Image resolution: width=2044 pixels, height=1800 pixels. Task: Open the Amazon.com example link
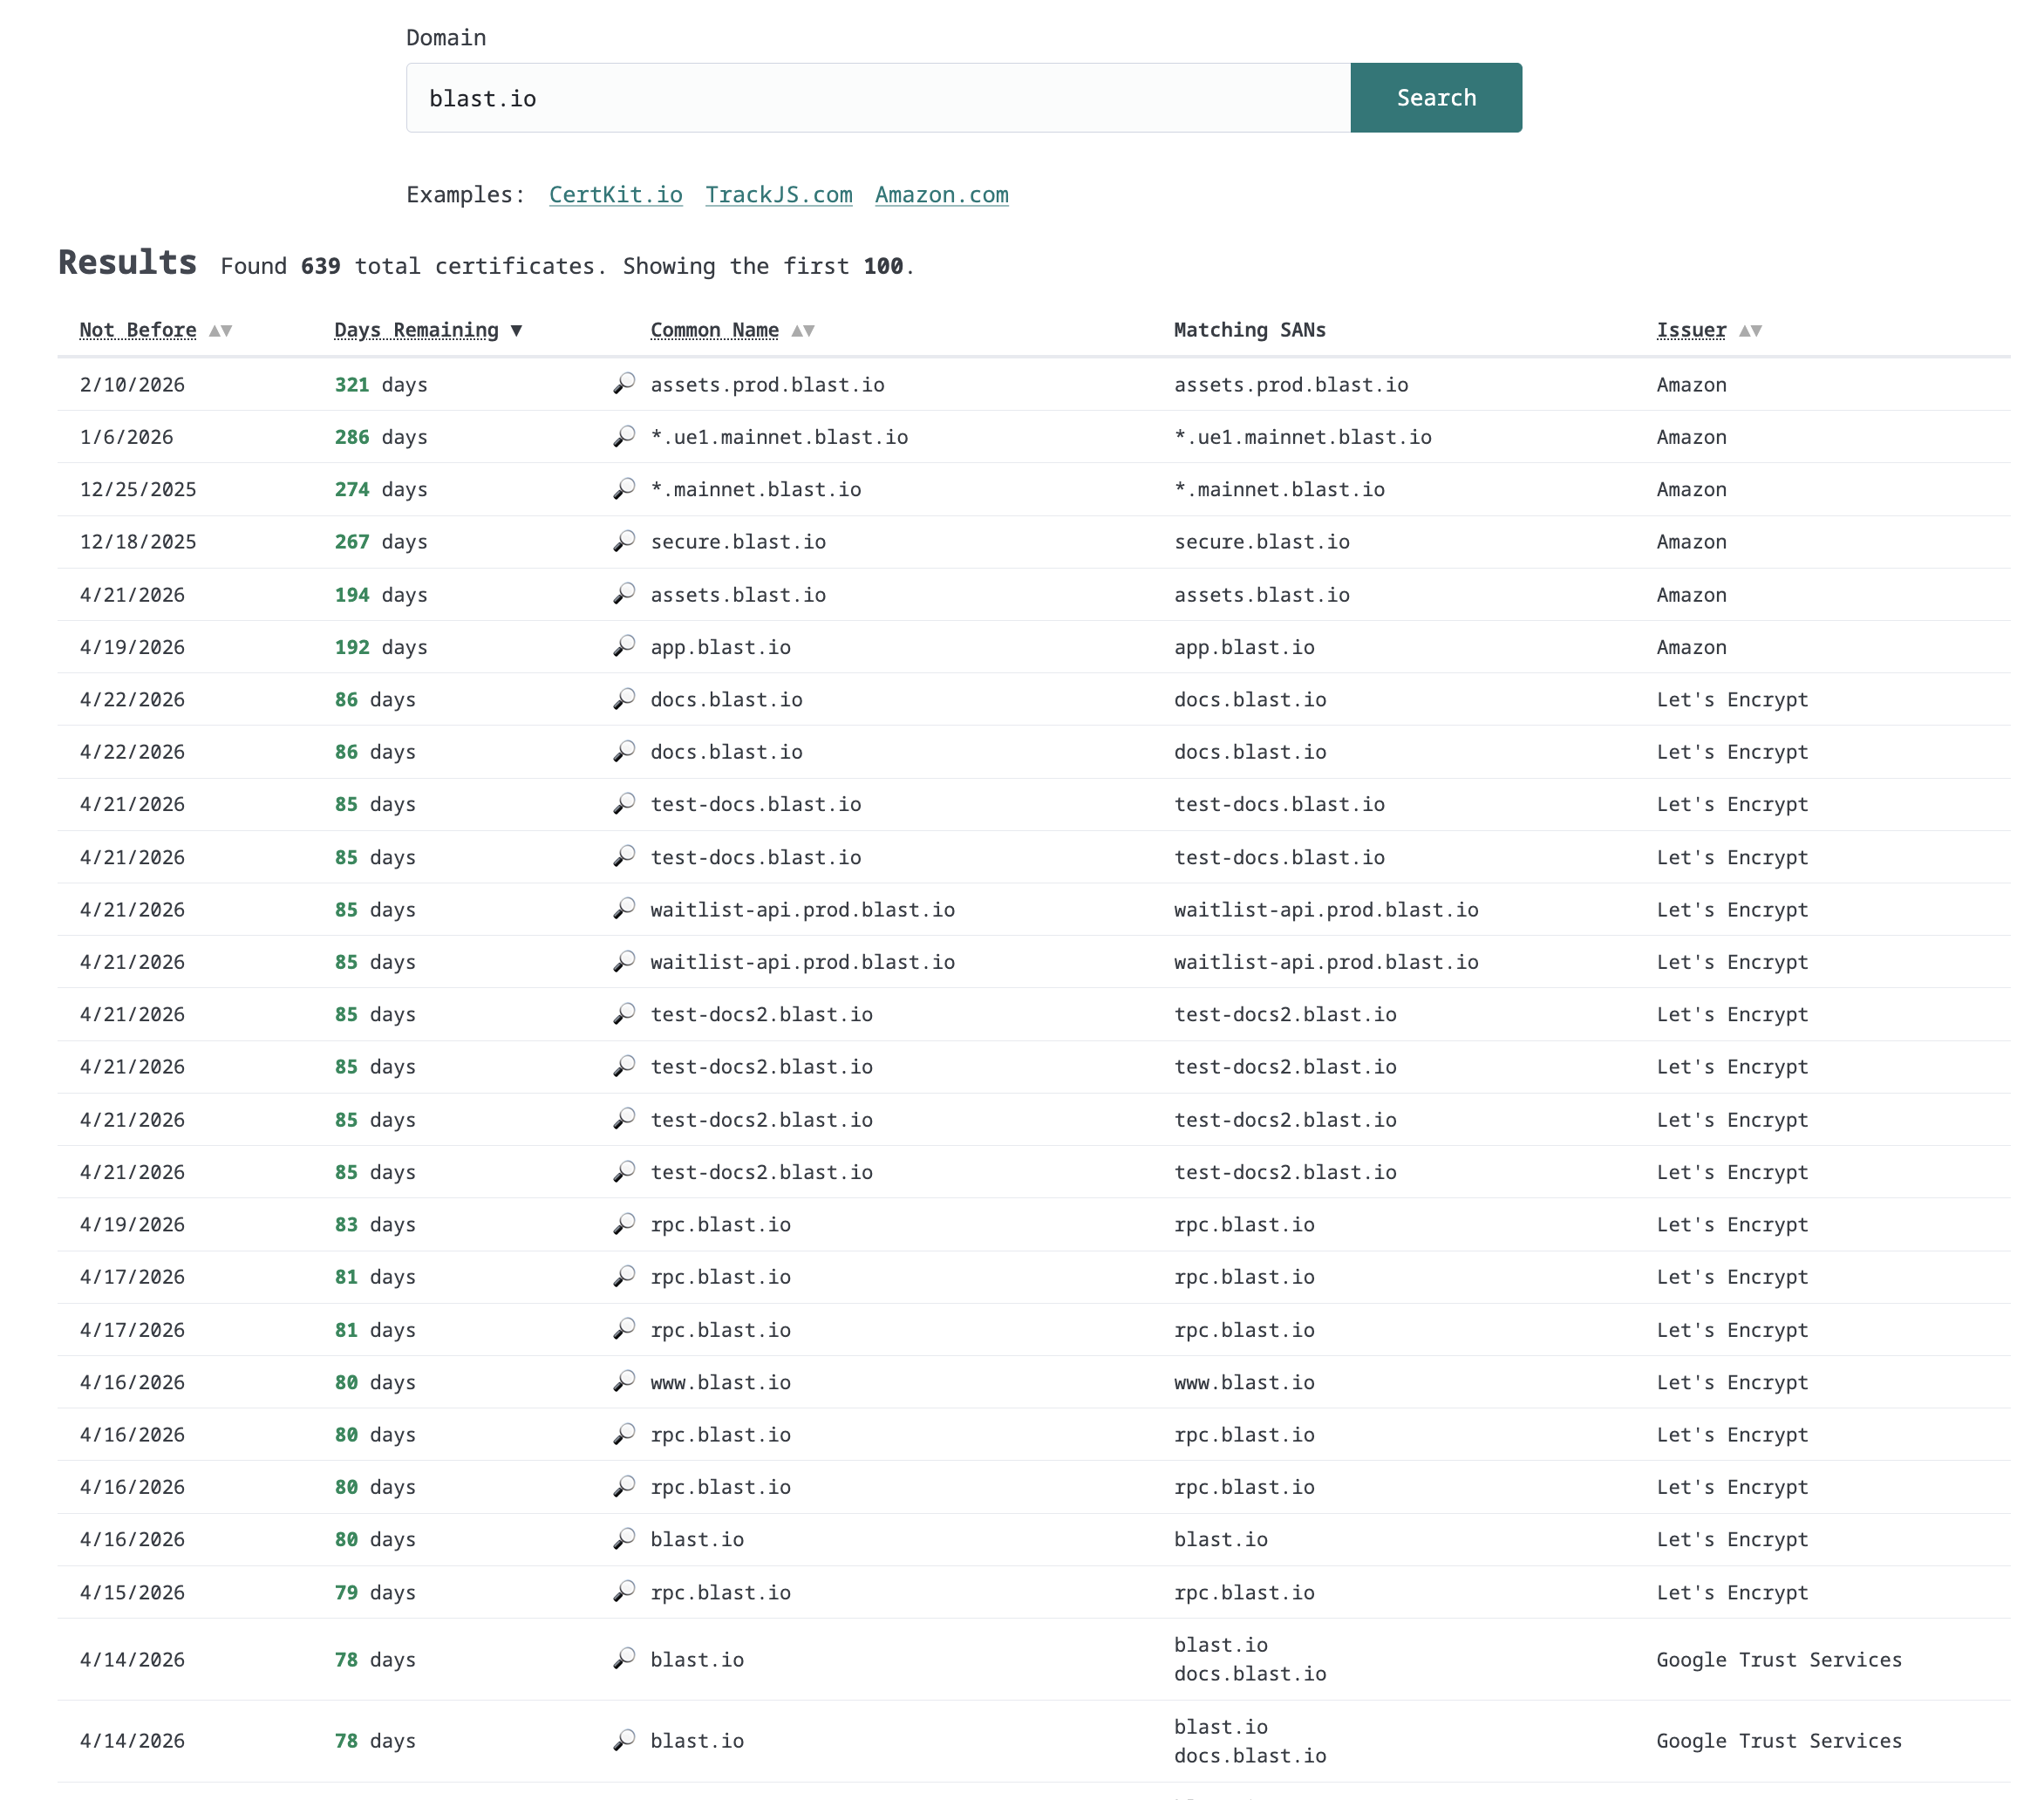click(x=940, y=195)
